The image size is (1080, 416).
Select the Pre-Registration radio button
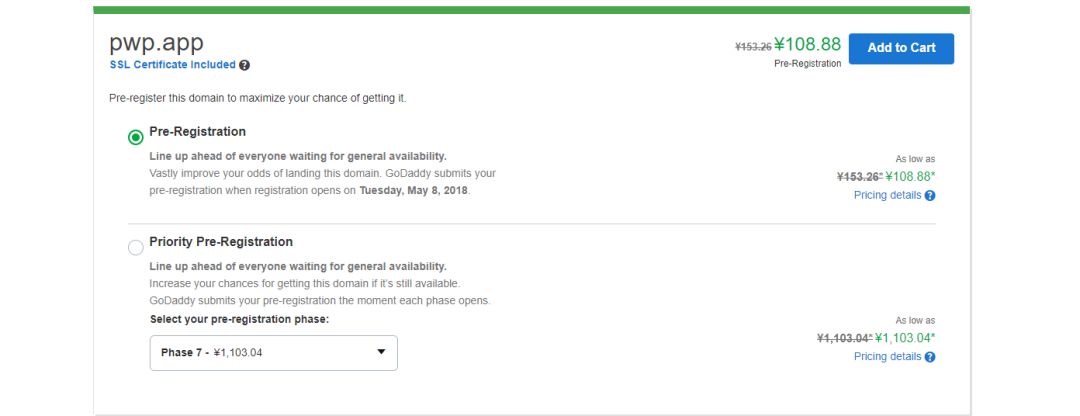pos(136,137)
